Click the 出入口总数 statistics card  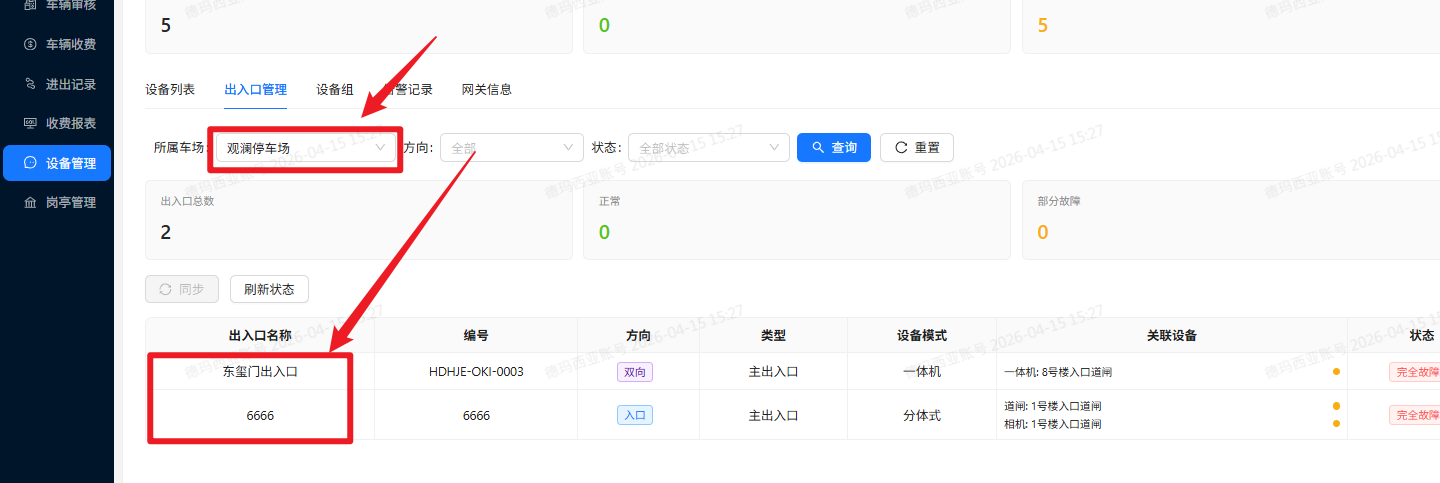(359, 220)
